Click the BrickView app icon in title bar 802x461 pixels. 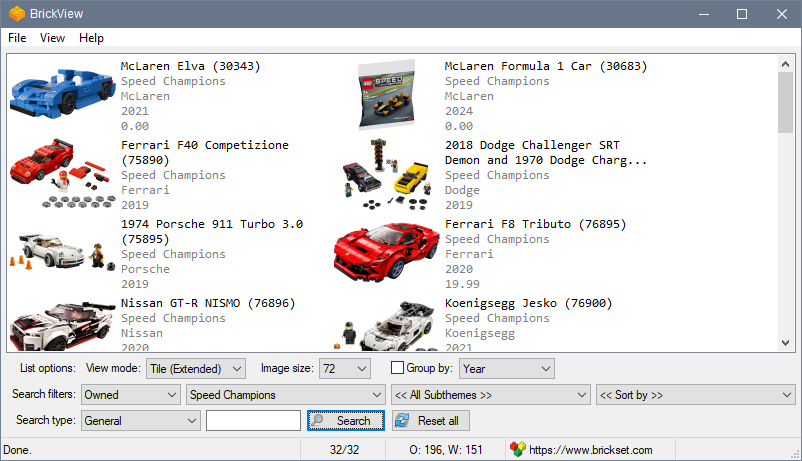pos(17,14)
